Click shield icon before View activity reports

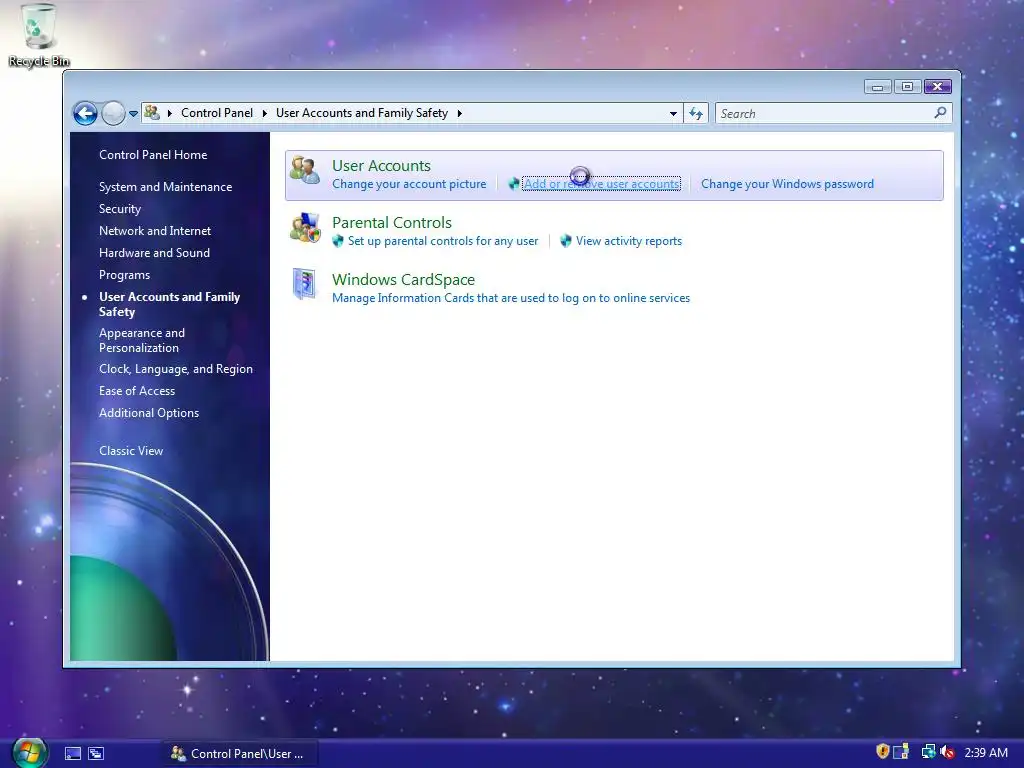(x=566, y=241)
